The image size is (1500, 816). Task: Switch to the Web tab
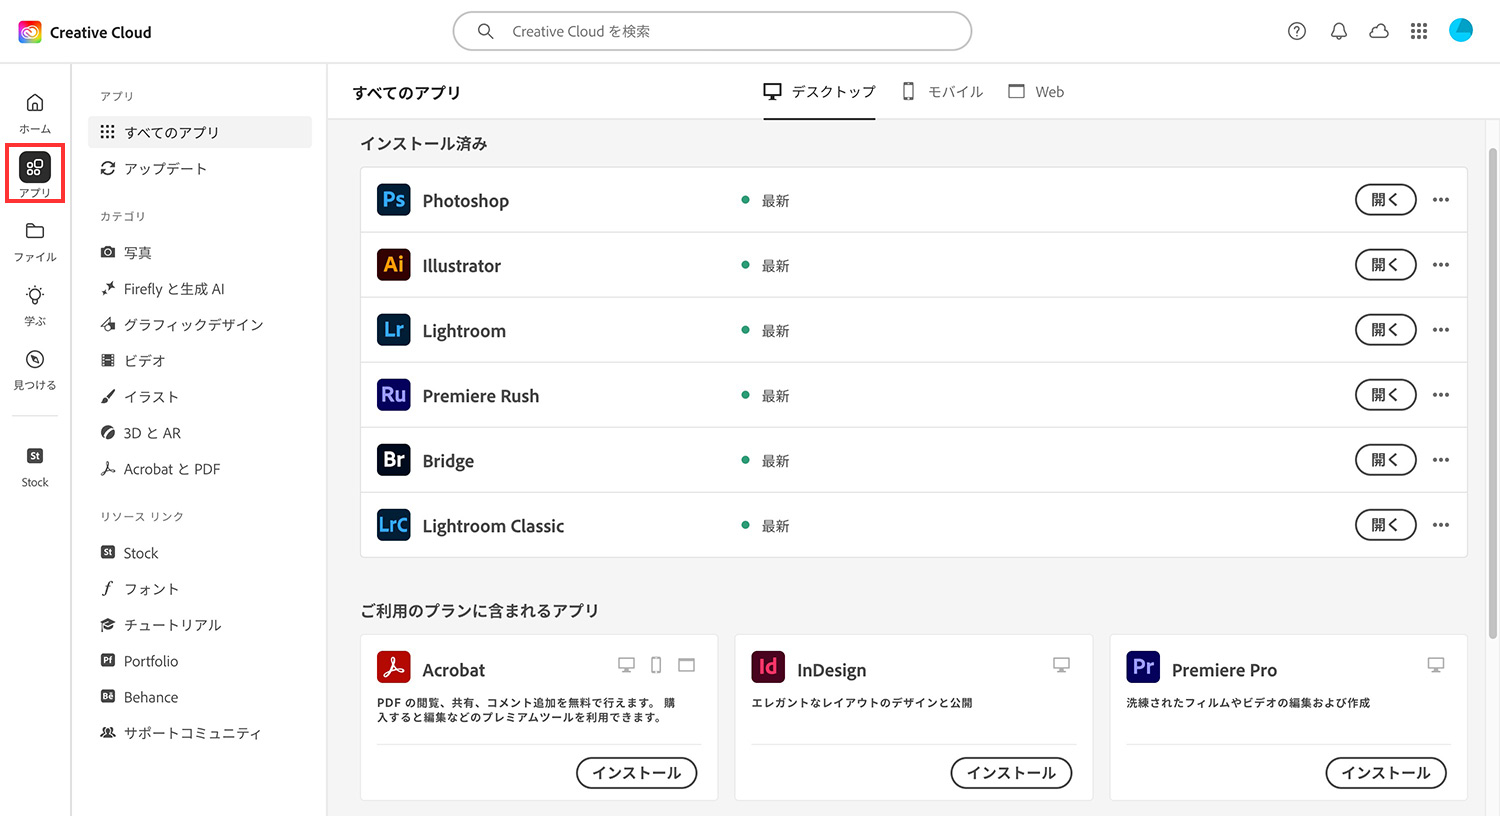pos(1036,92)
